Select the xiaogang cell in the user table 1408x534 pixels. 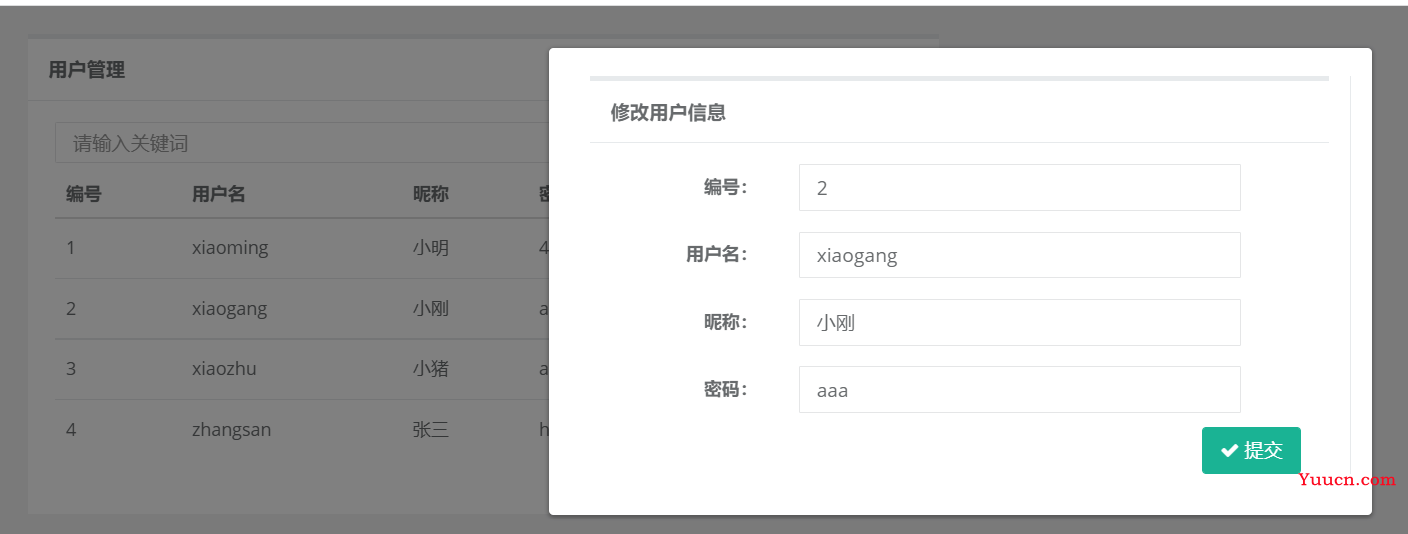229,308
